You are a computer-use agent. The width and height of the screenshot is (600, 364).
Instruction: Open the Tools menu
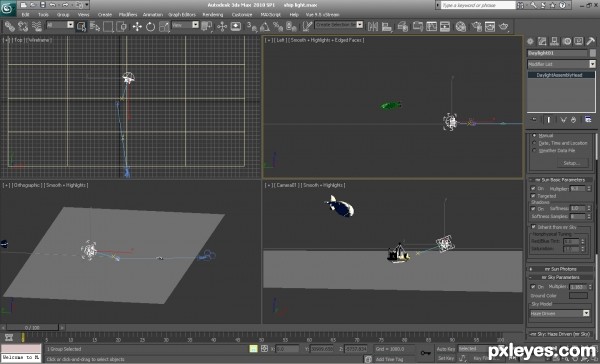click(x=43, y=15)
